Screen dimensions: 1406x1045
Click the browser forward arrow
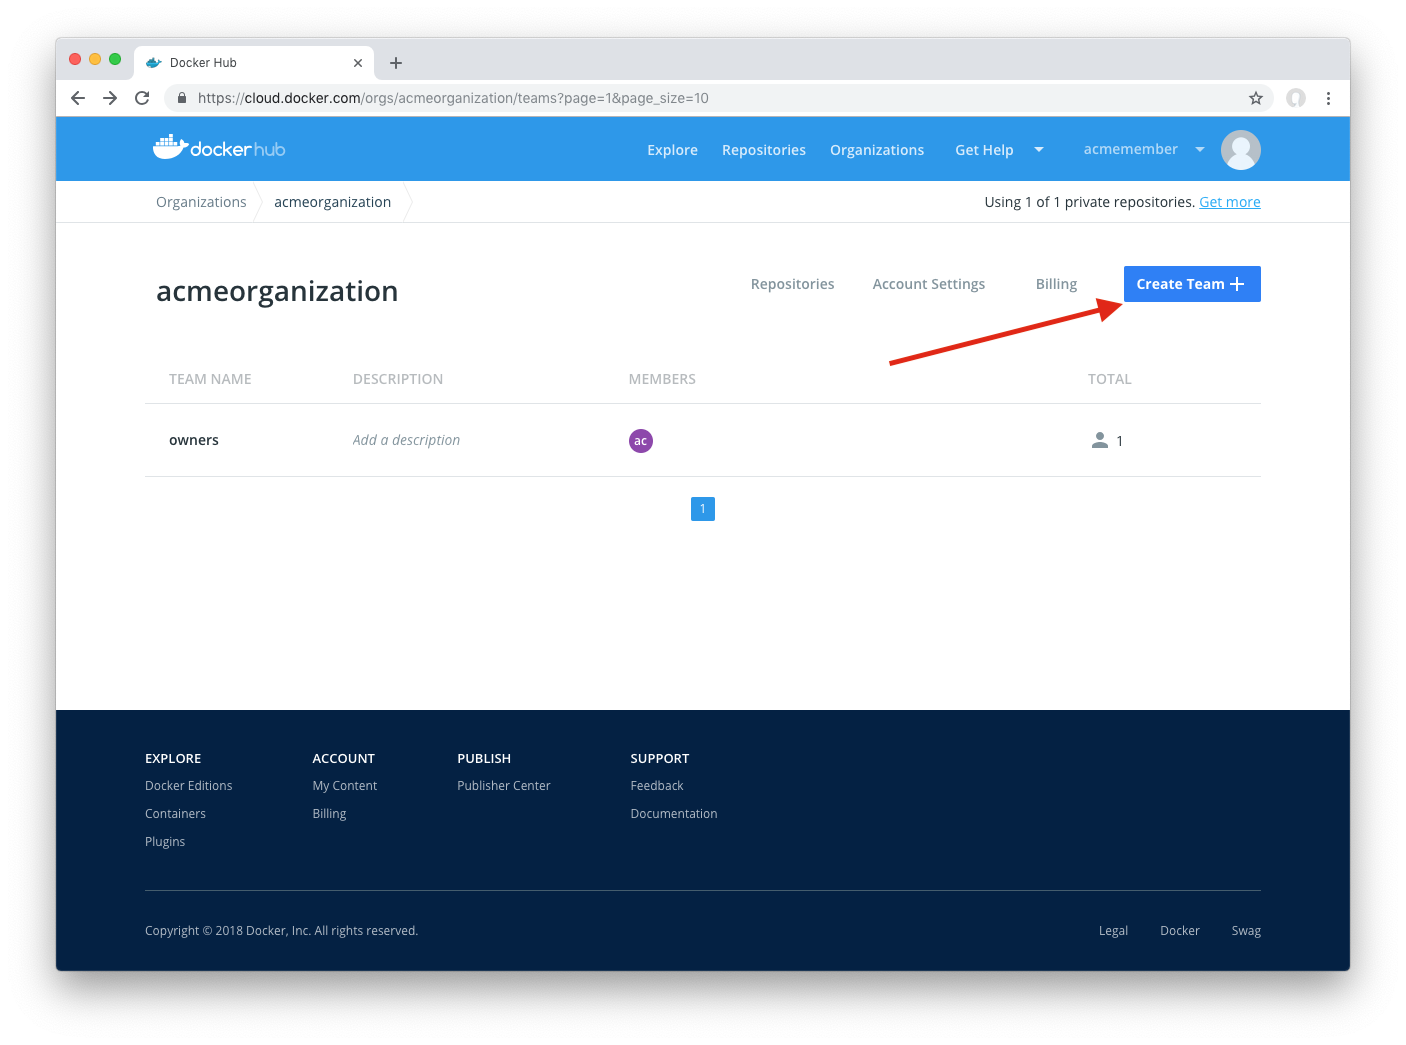point(110,98)
